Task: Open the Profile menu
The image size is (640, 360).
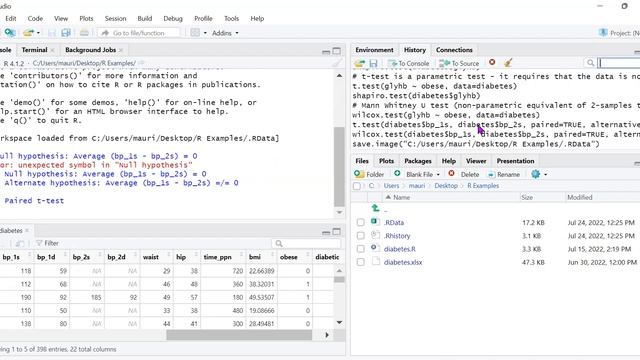Action: click(203, 18)
